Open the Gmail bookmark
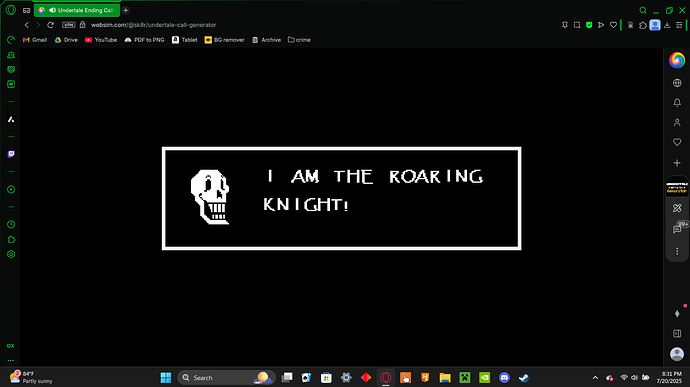Image resolution: width=690 pixels, height=387 pixels. [35, 40]
